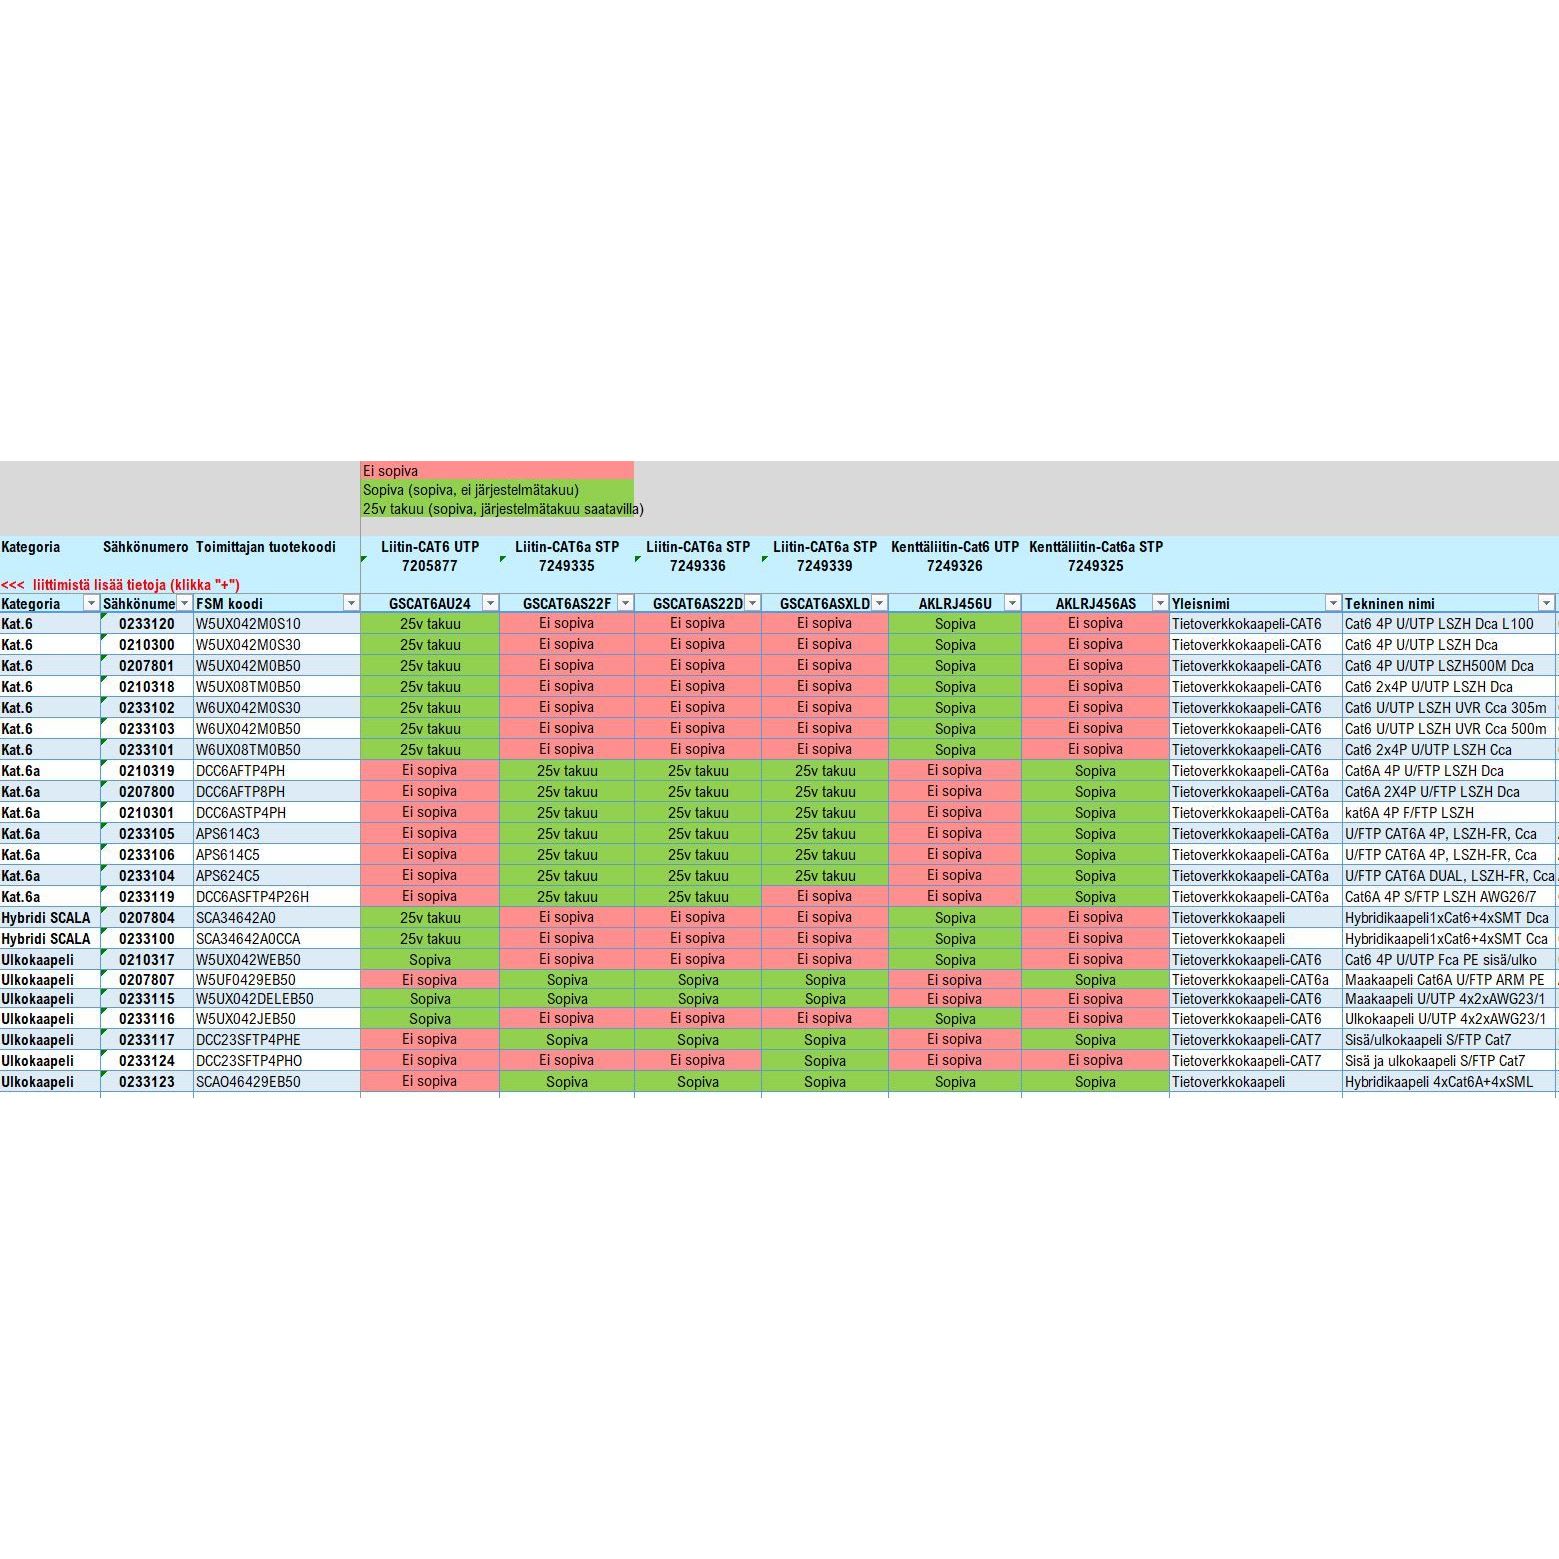Expand the Tekninen nimi filter dropdown

point(1546,603)
